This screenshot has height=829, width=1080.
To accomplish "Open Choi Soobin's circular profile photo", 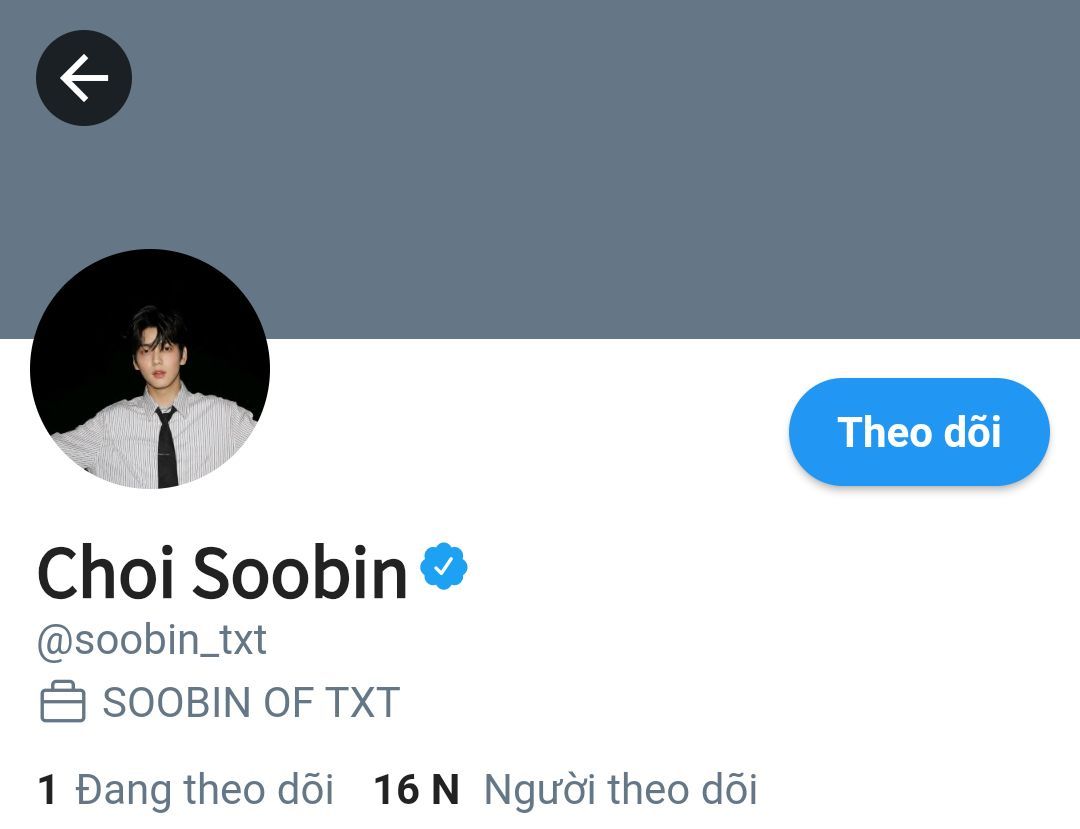I will point(150,369).
